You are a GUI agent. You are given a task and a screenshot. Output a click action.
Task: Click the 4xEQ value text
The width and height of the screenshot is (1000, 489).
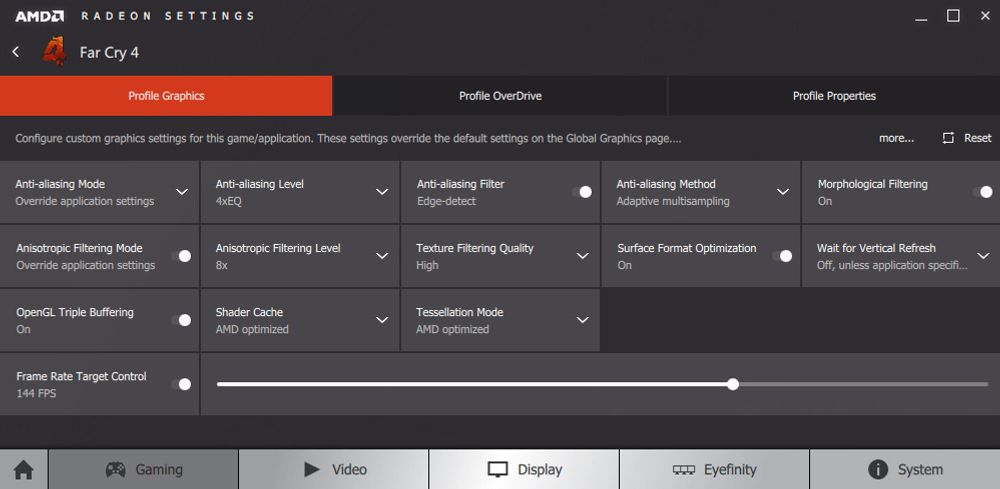click(228, 201)
